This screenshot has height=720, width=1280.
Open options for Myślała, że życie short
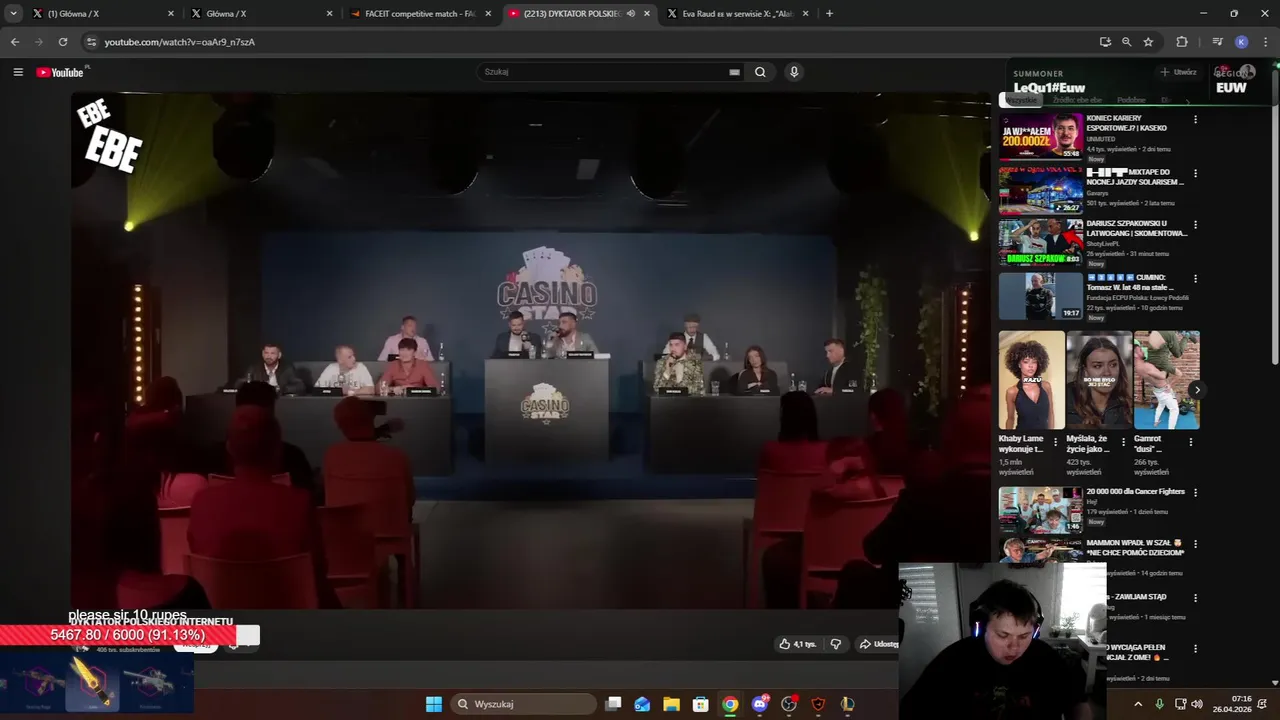coord(1123,441)
